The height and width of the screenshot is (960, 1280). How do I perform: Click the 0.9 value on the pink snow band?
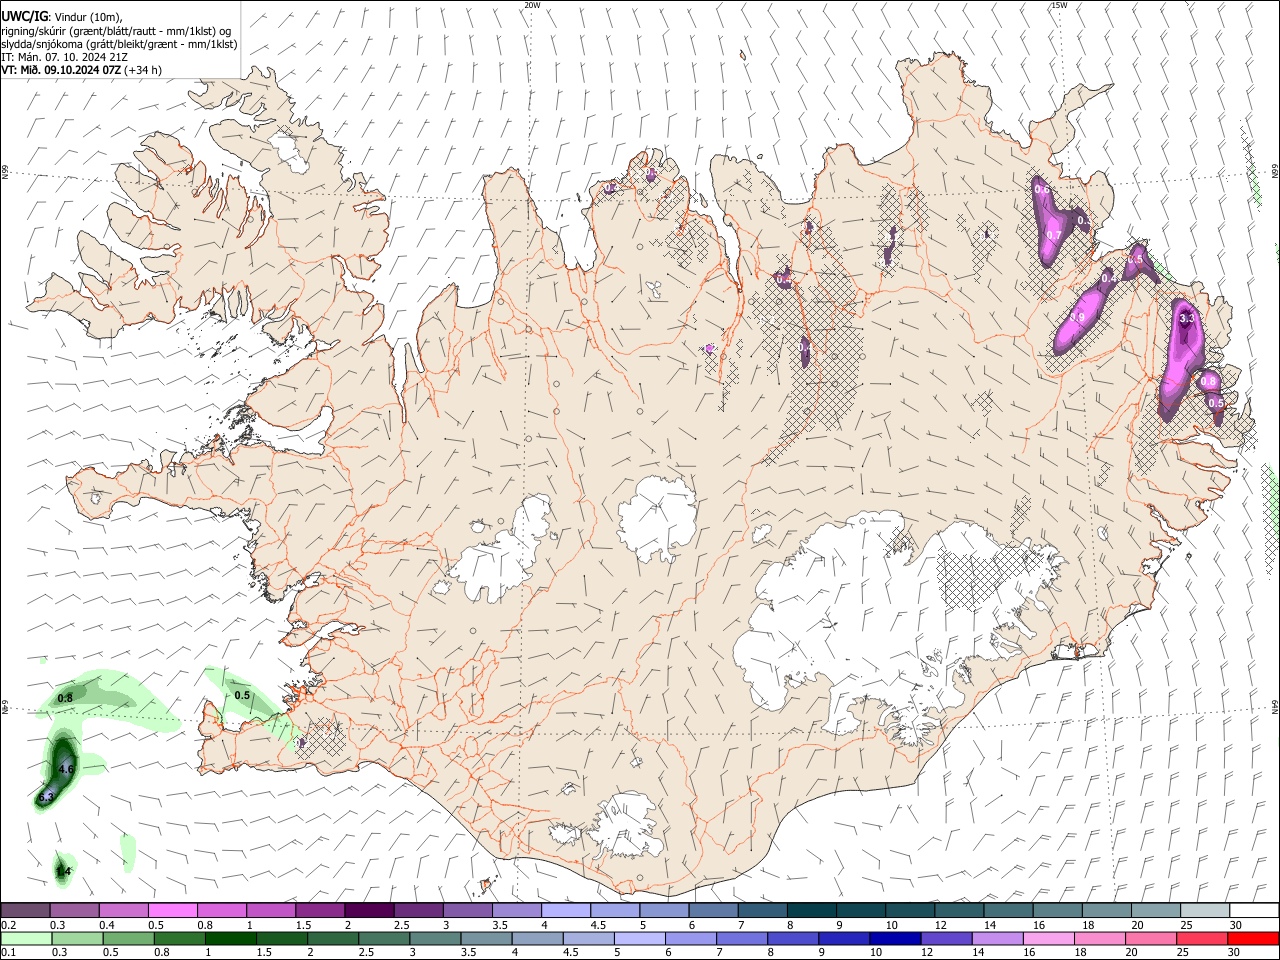(1078, 317)
